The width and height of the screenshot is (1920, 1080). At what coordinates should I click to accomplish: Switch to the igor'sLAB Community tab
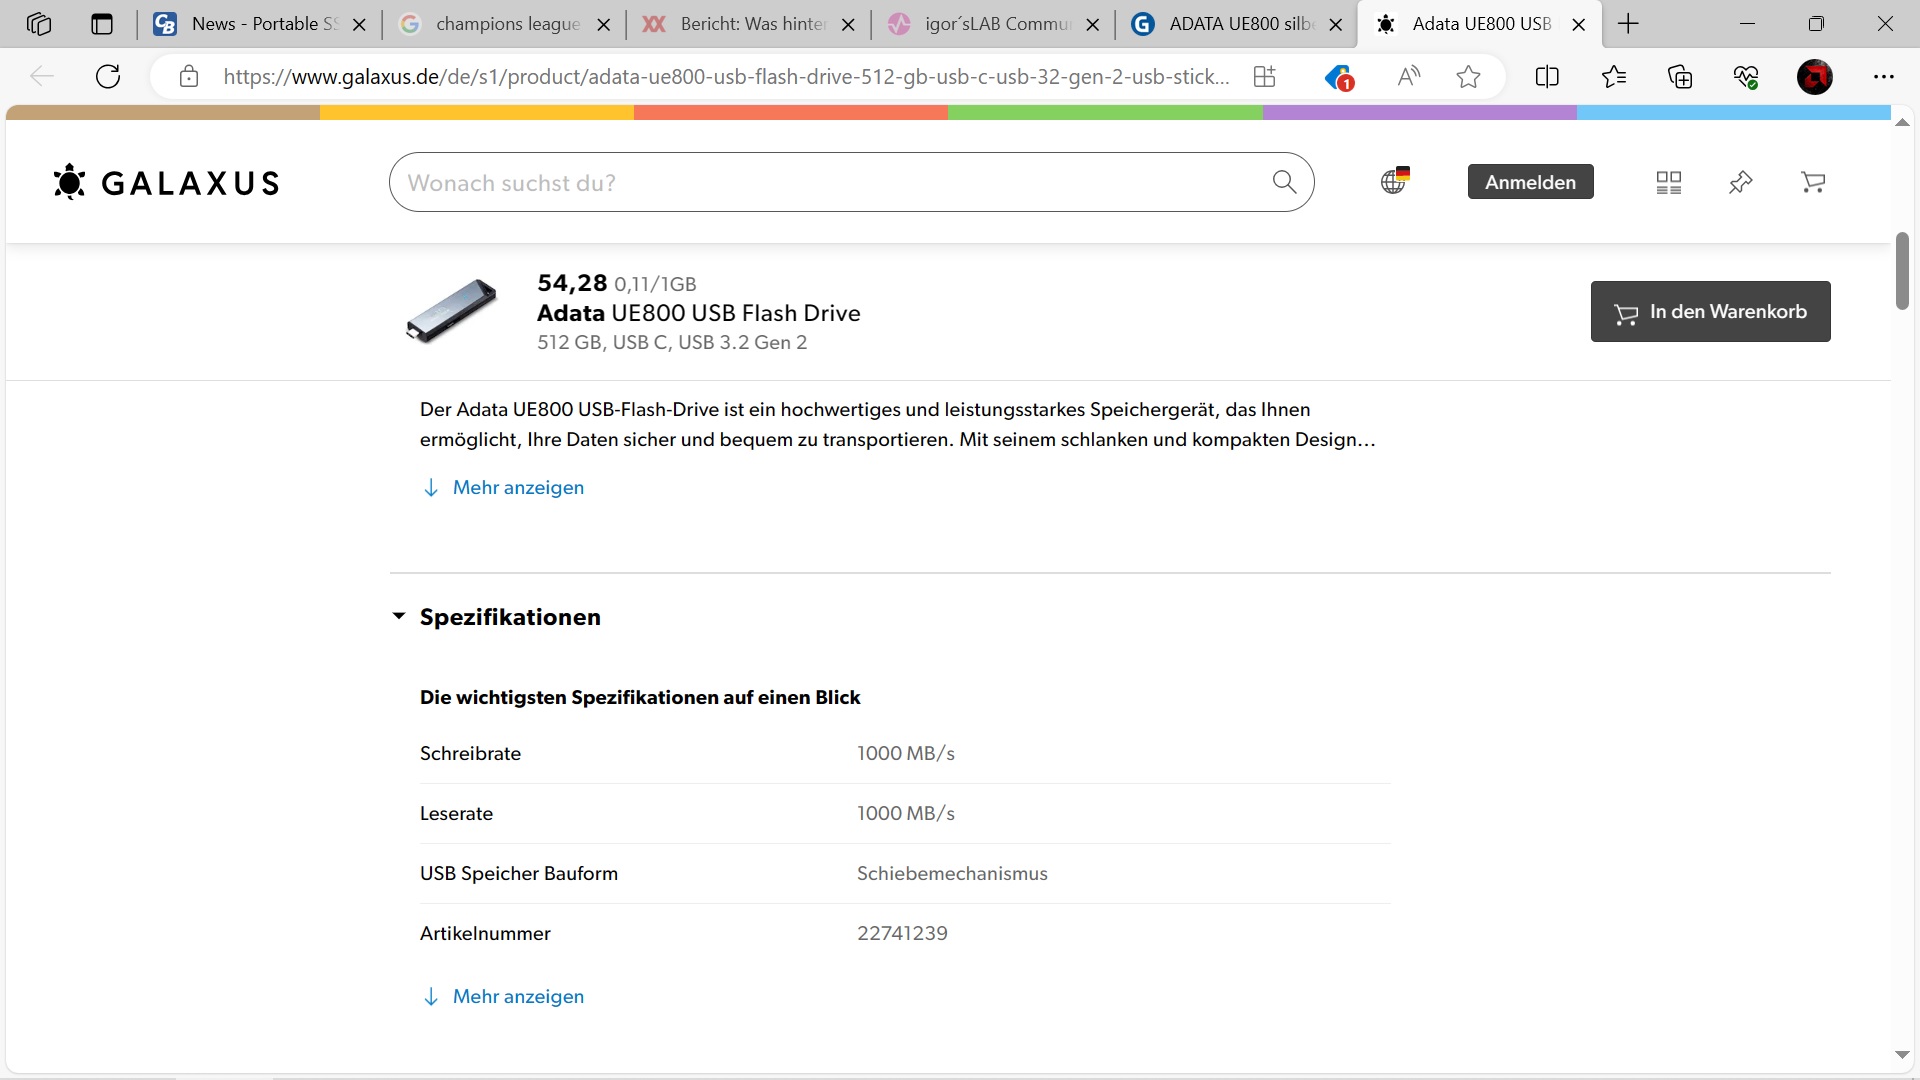pos(996,24)
